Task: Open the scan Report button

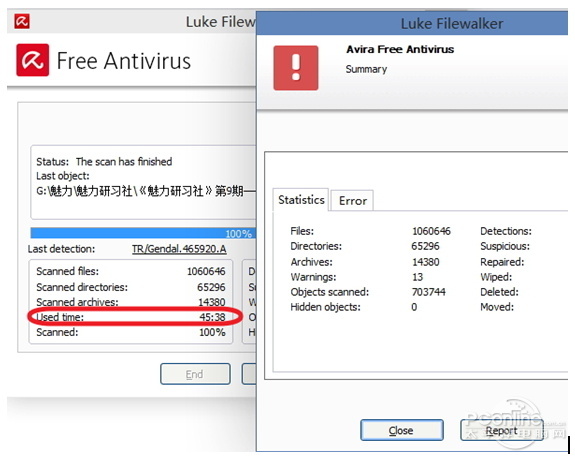Action: click(x=501, y=430)
